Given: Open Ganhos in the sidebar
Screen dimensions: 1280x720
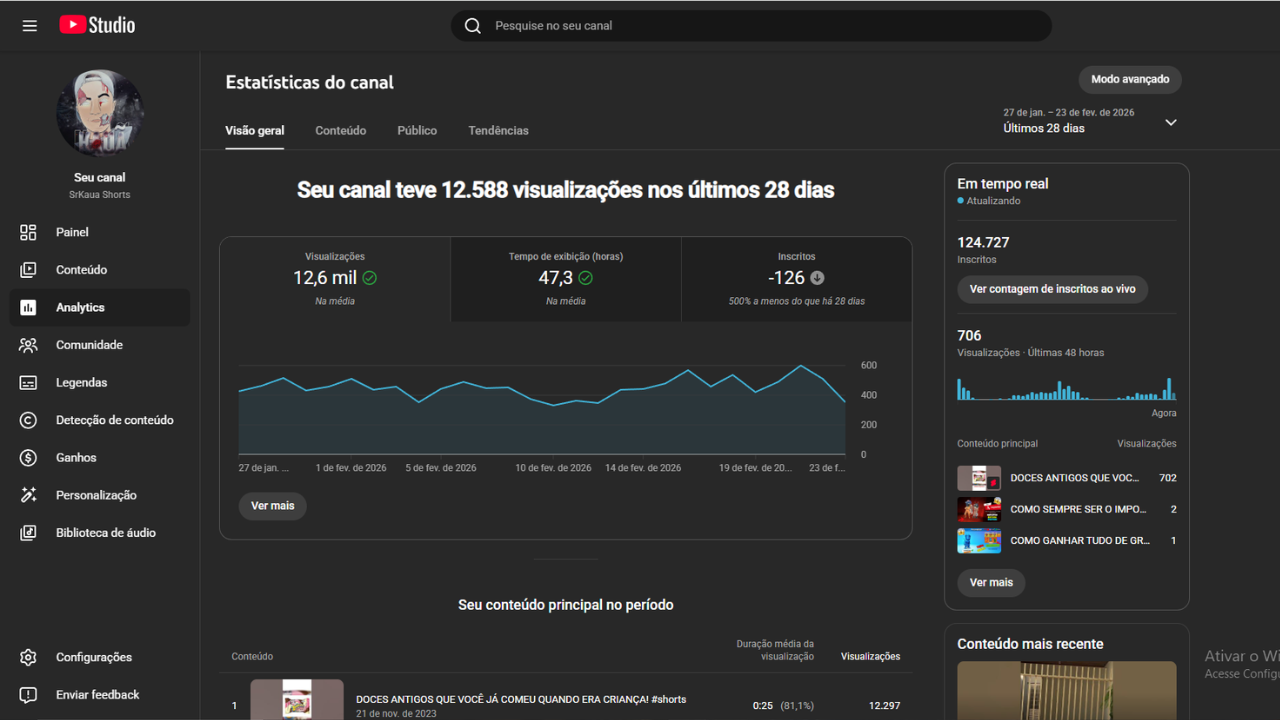Looking at the screenshot, I should 100,458.
